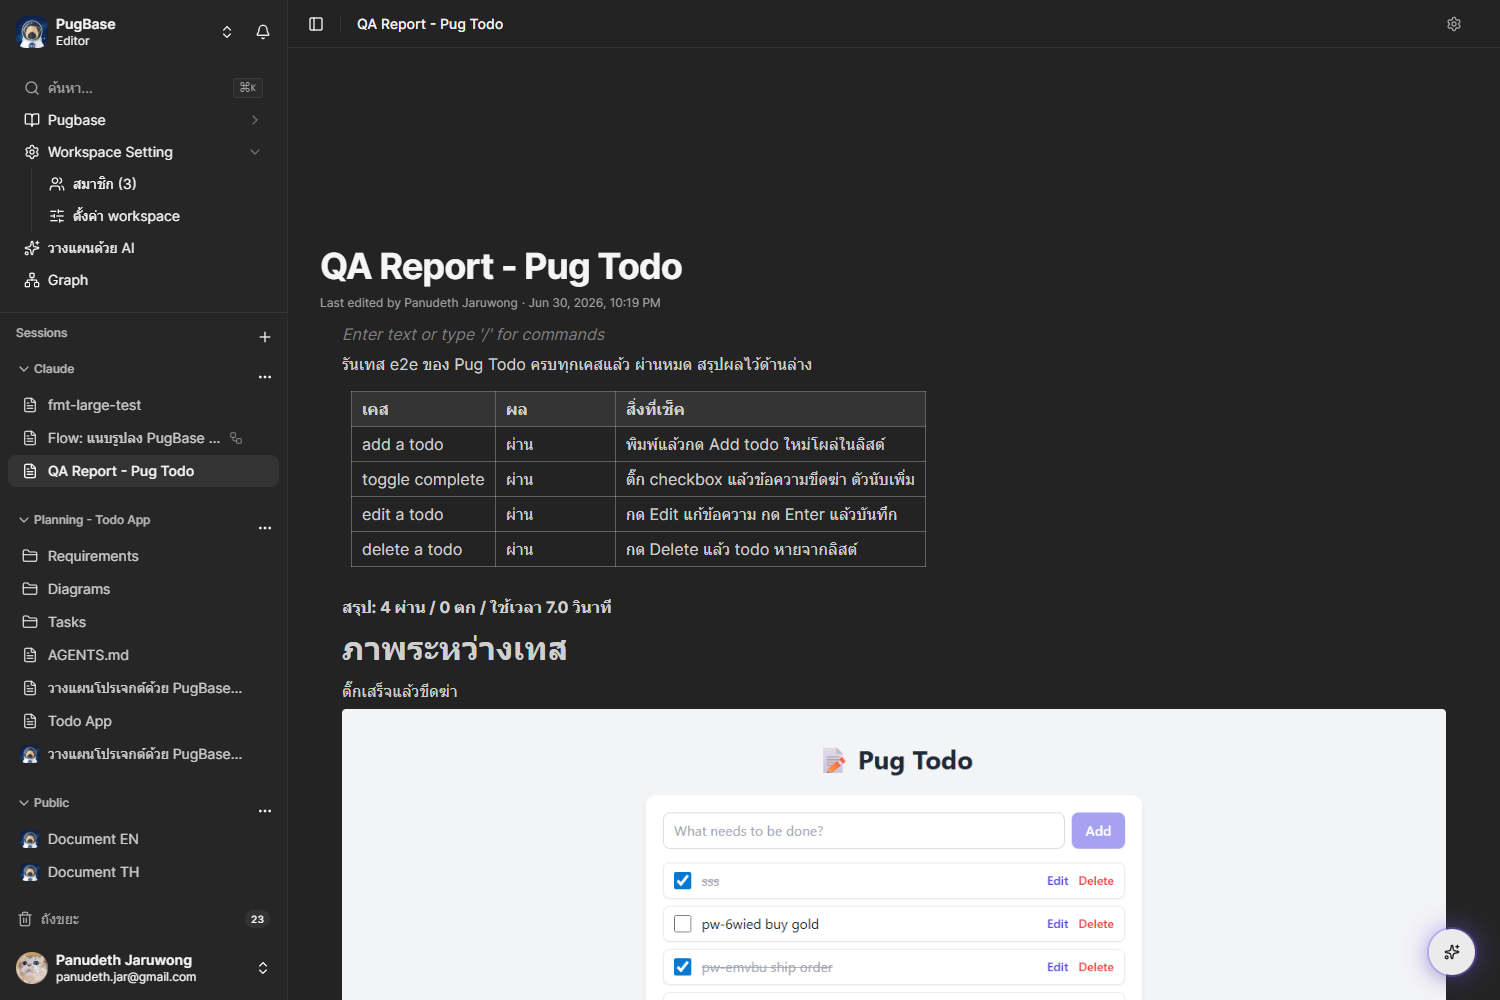Check the pw-6wied buy gold checkbox

(683, 924)
